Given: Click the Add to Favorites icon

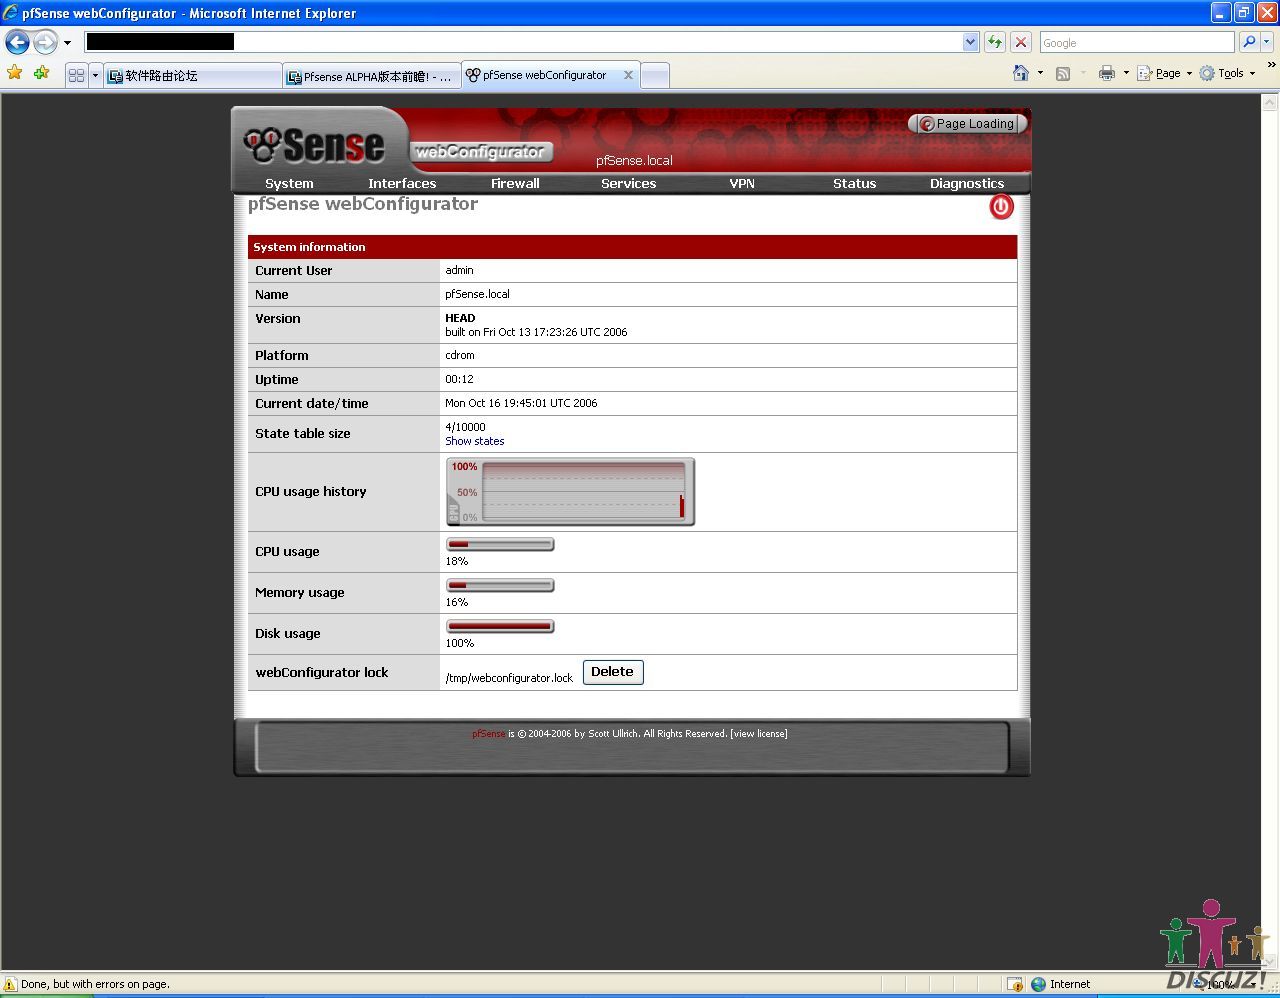Looking at the screenshot, I should coord(41,73).
